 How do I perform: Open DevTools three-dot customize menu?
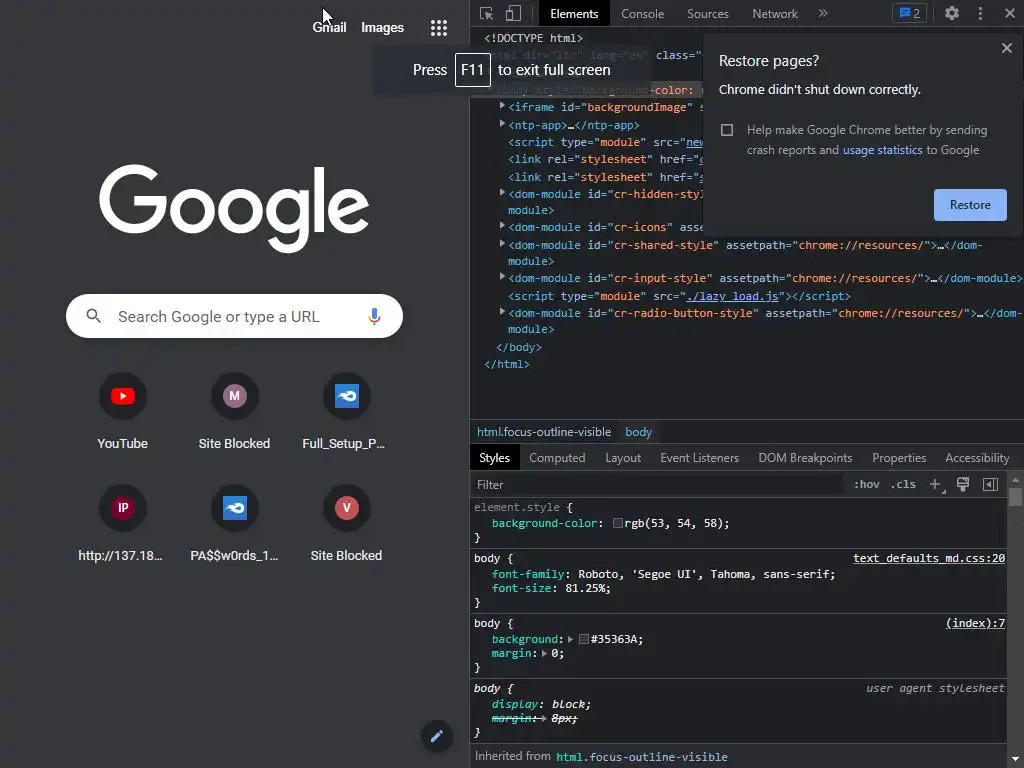pos(980,13)
